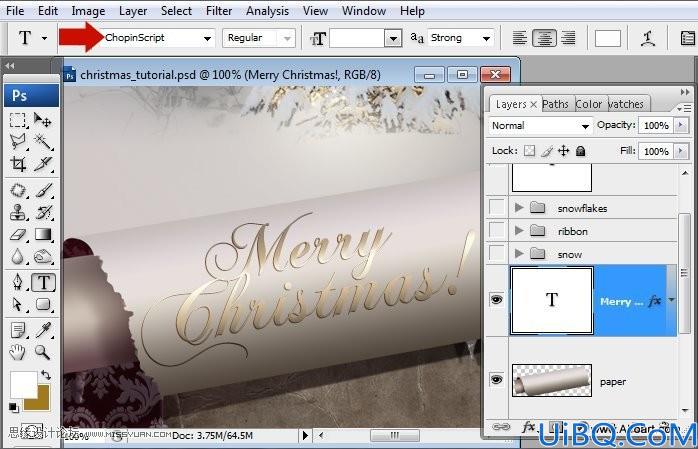Open the Edit menu
The width and height of the screenshot is (698, 449).
pos(48,11)
